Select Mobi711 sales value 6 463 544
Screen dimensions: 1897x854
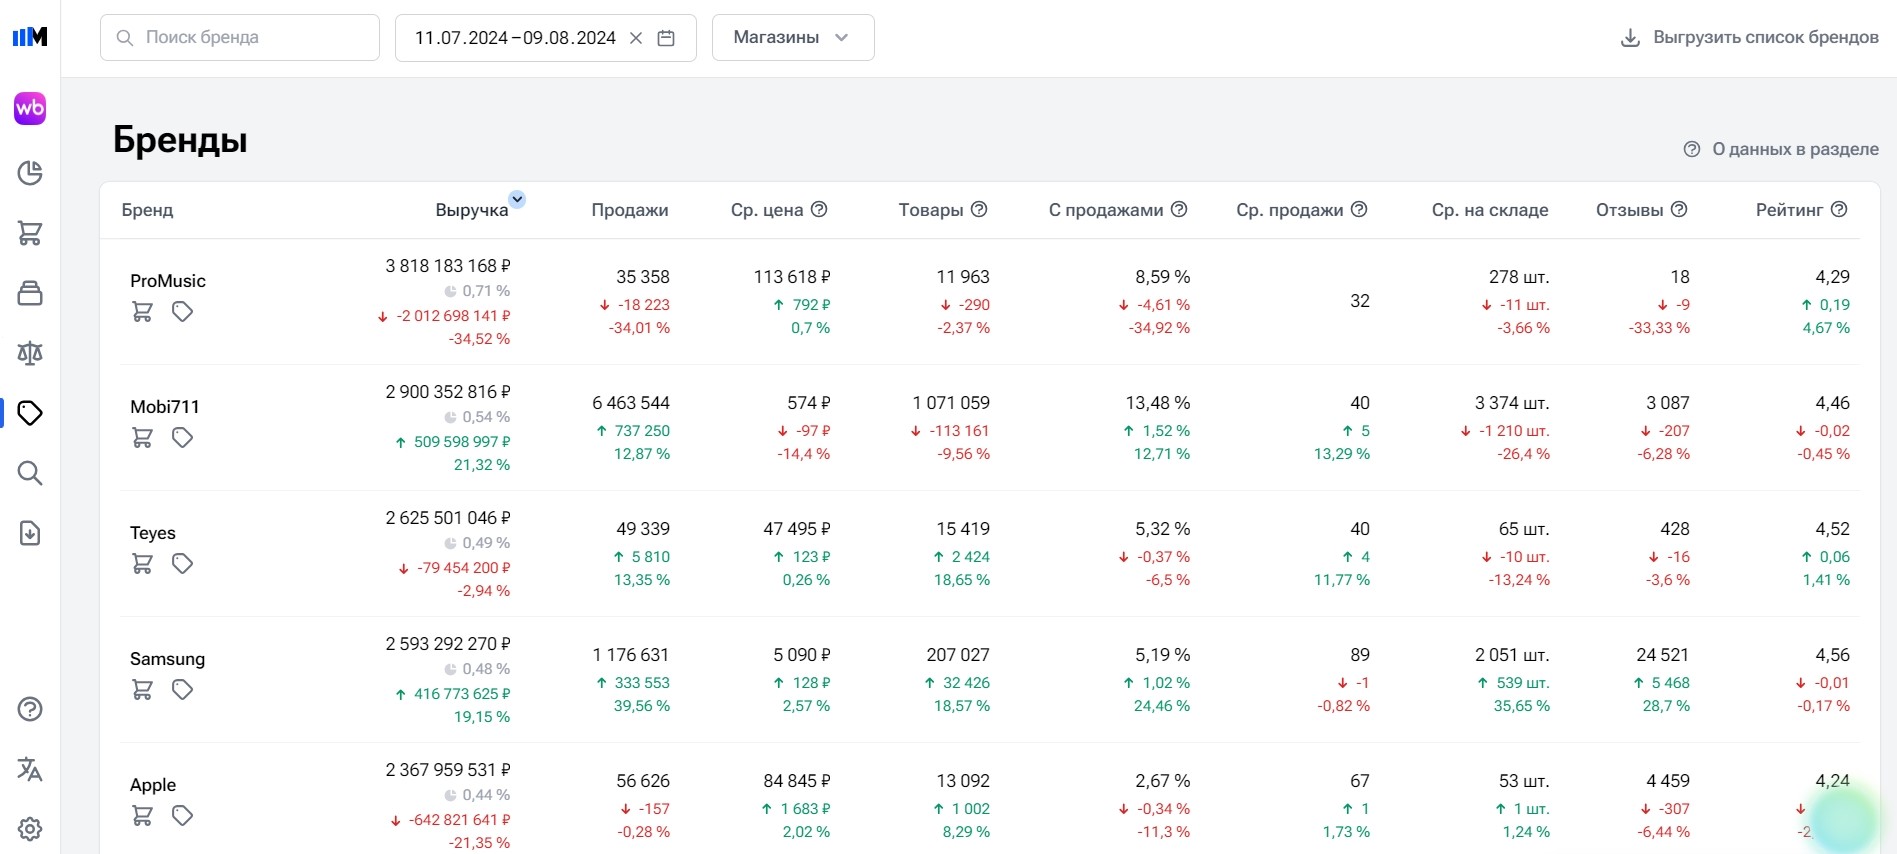coord(631,403)
